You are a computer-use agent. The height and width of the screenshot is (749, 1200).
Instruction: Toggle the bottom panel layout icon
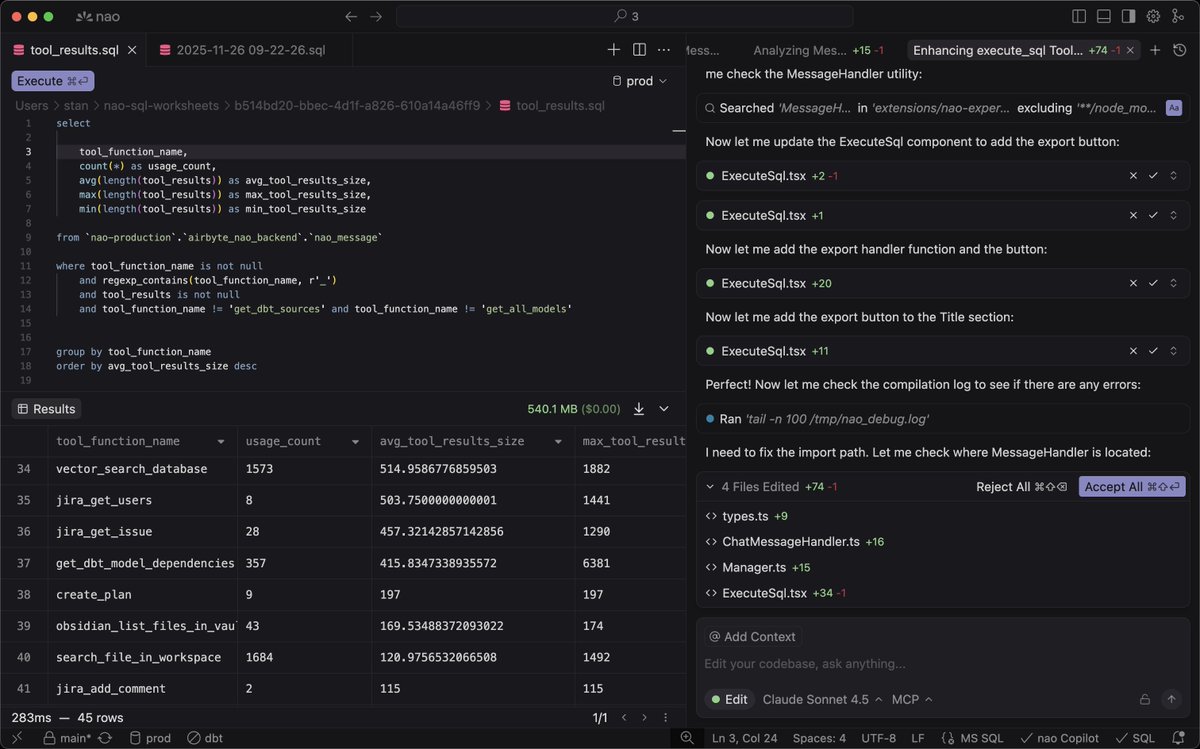point(1104,16)
